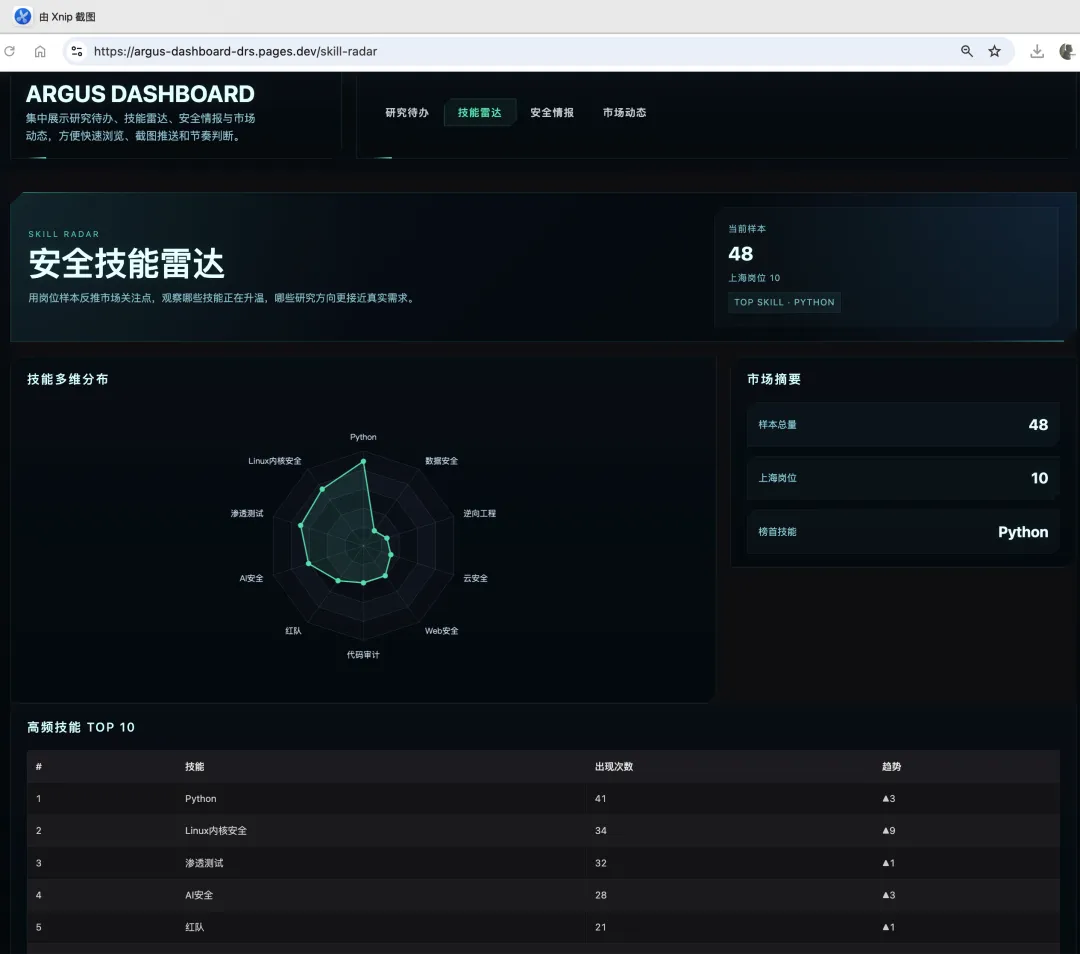Screen dimensions: 1080x954
Task: Select the Linux内核安全 table row
Action: [x=543, y=831]
